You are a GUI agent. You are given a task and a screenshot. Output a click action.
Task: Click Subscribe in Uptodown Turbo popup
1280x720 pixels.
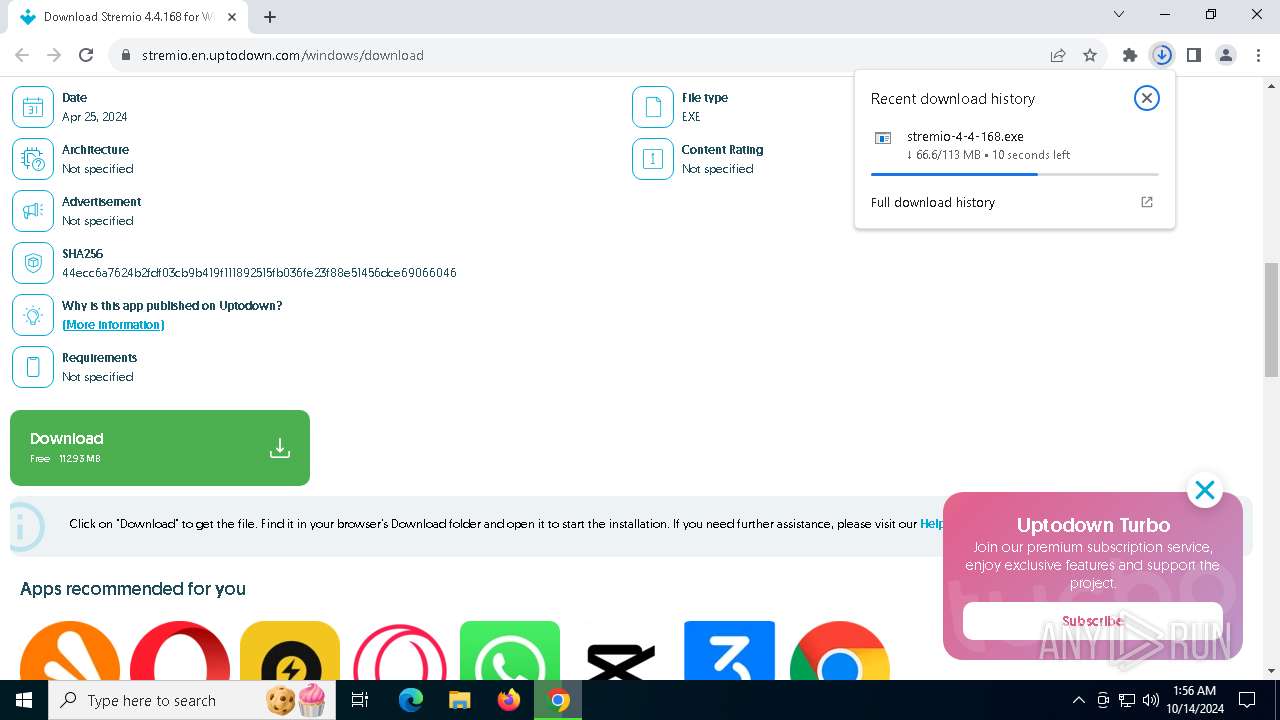pyautogui.click(x=1092, y=621)
